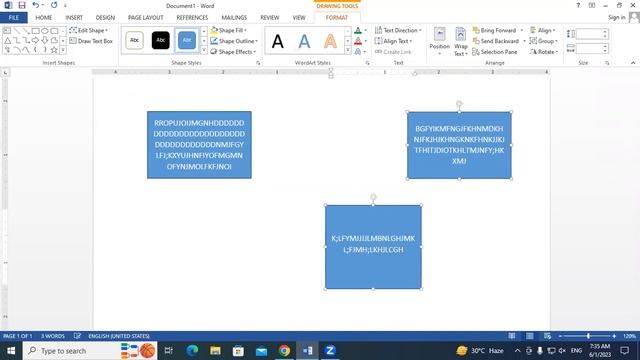Open Align Text dropdown
Image resolution: width=640 pixels, height=360 pixels.
(393, 41)
